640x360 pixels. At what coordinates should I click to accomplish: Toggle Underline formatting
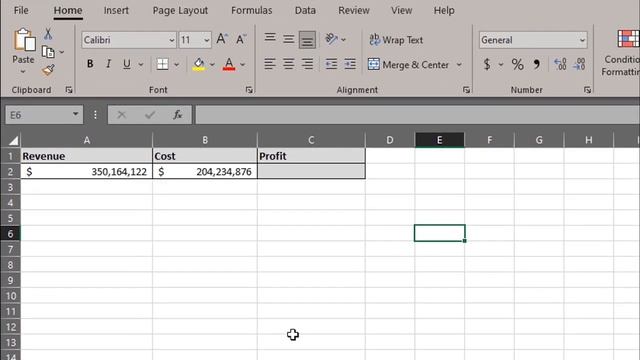pos(127,64)
